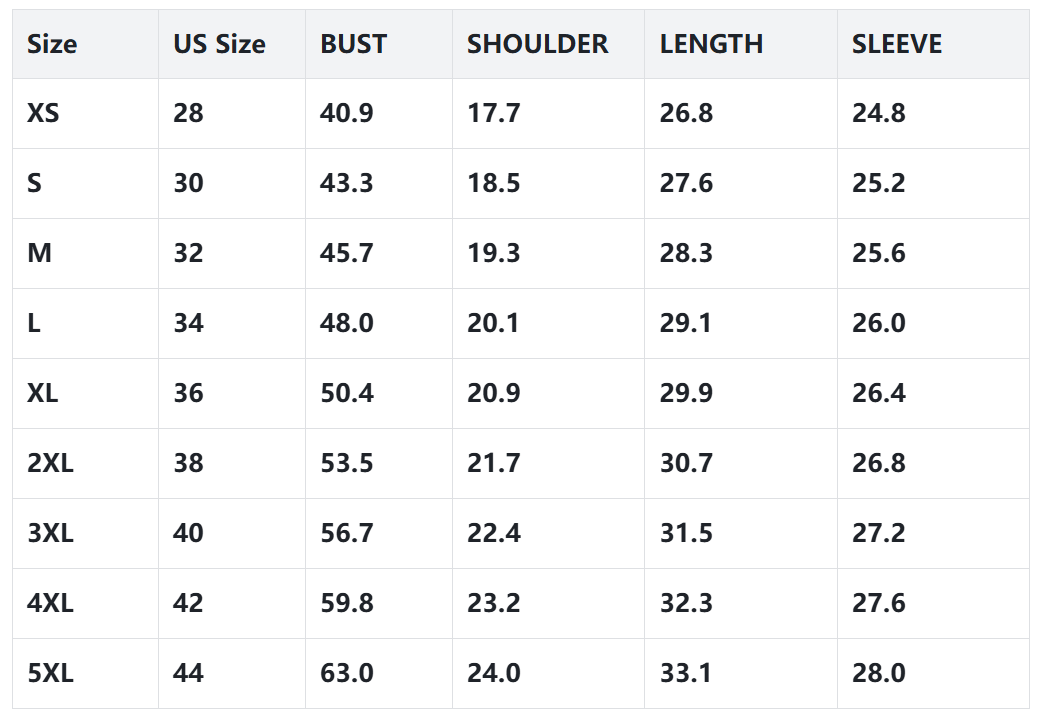Image resolution: width=1040 pixels, height=717 pixels.
Task: Select sleeve value 28.0 for 5XL
Action: [878, 673]
